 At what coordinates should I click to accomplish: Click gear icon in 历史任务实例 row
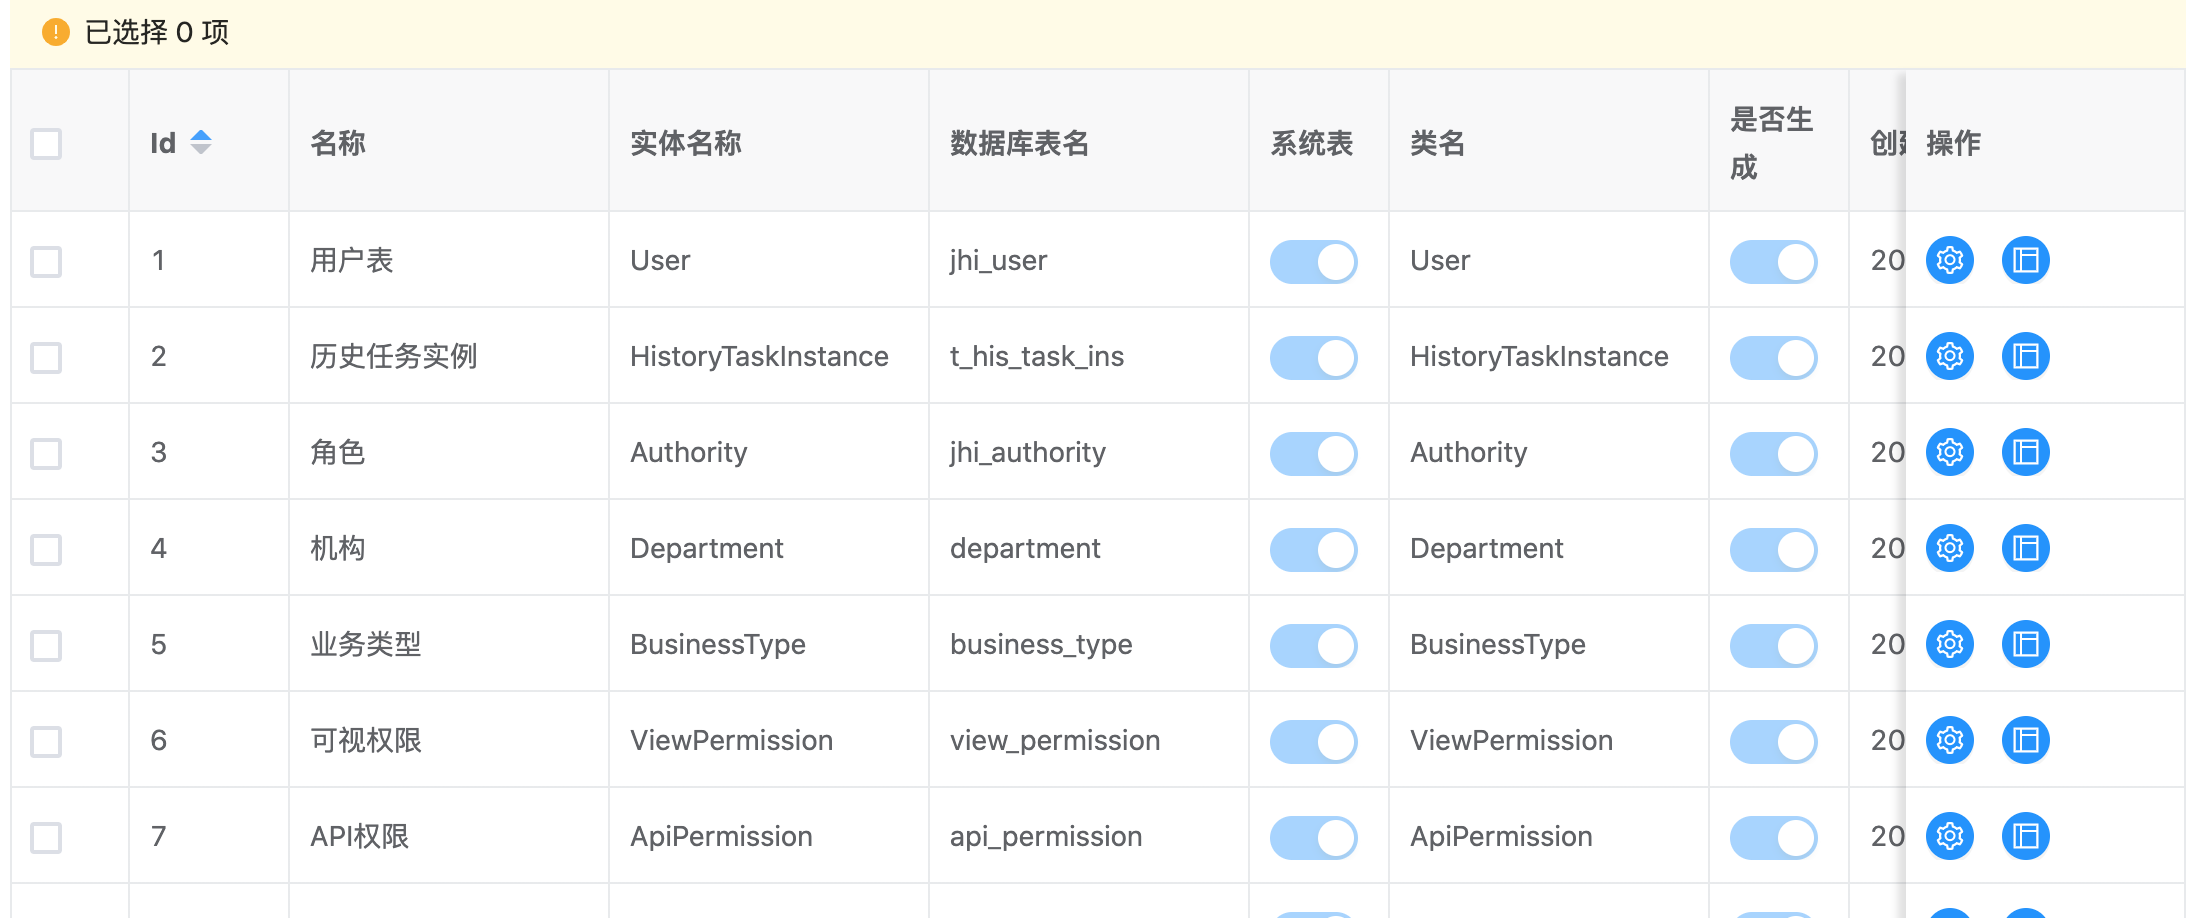point(1949,356)
